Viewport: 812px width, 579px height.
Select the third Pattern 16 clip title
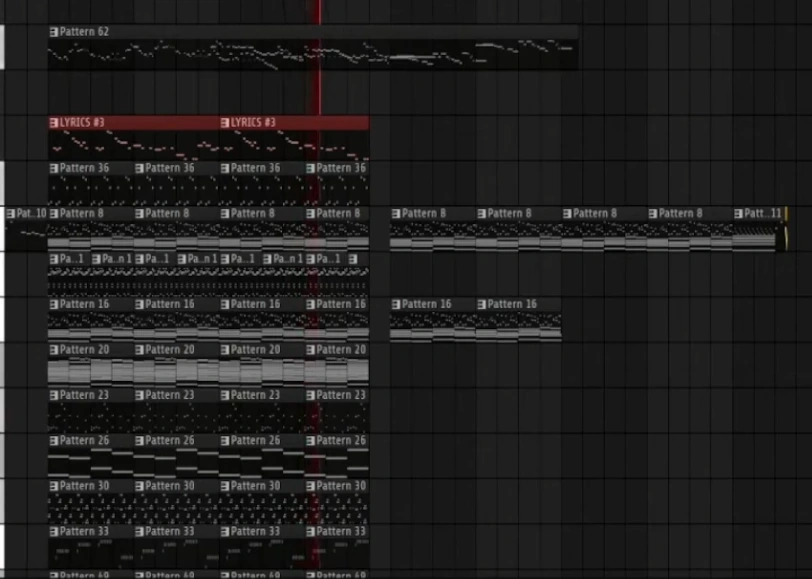[x=255, y=305]
